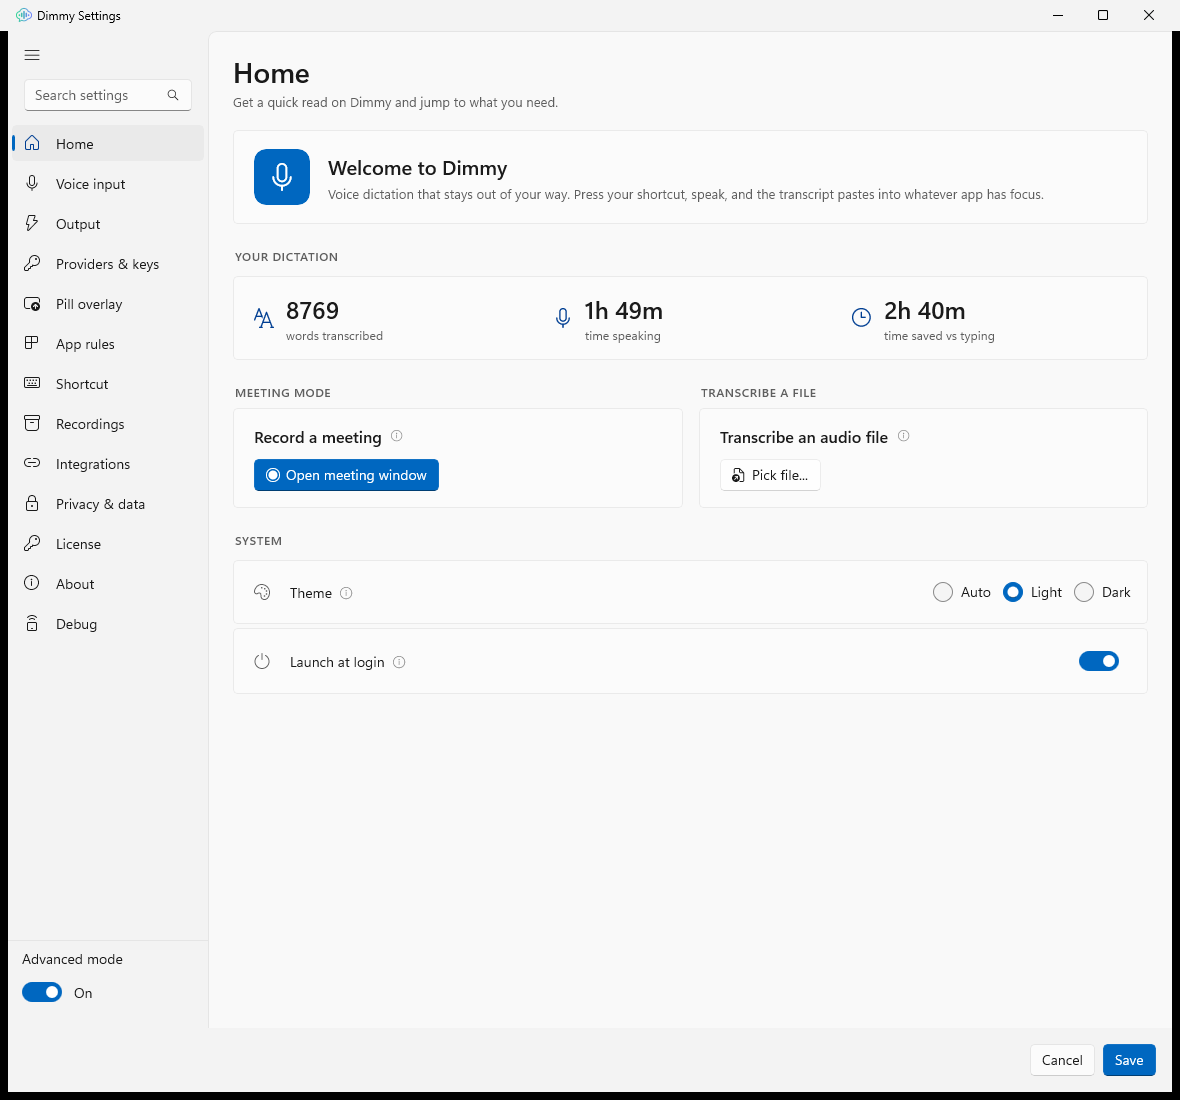1180x1100 pixels.
Task: Click the App rules icon
Action: pyautogui.click(x=32, y=343)
